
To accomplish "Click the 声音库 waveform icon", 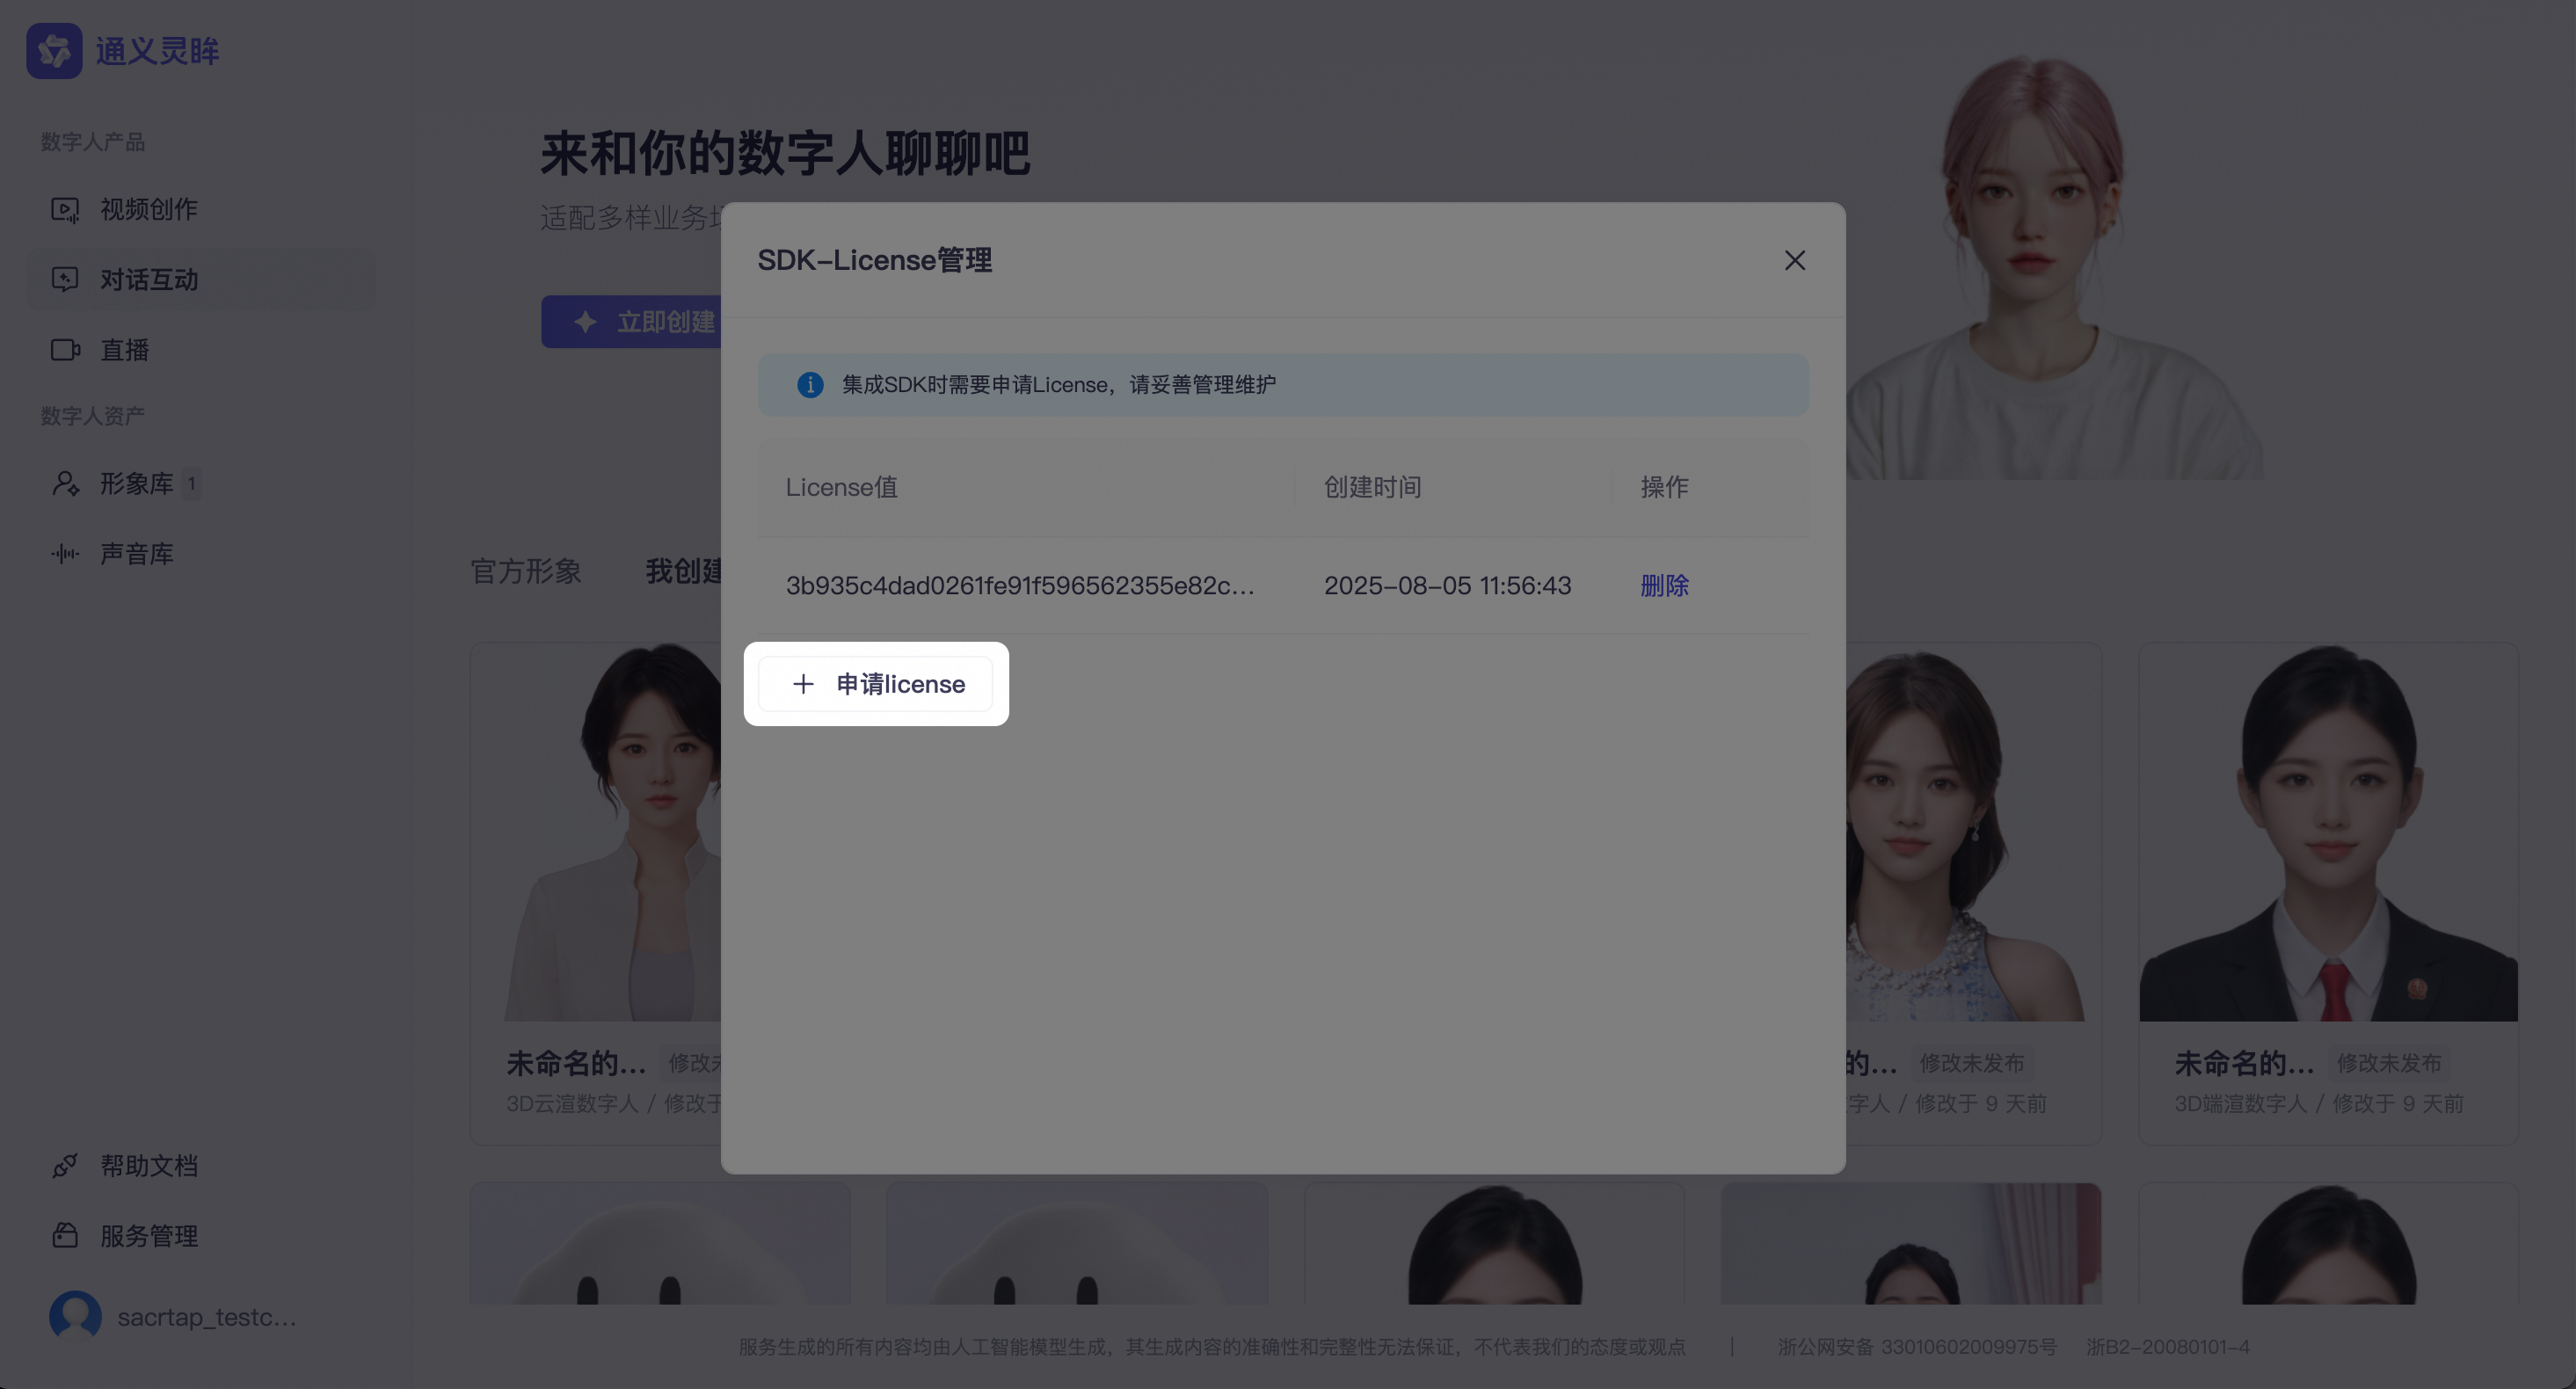I will pyautogui.click(x=65, y=554).
